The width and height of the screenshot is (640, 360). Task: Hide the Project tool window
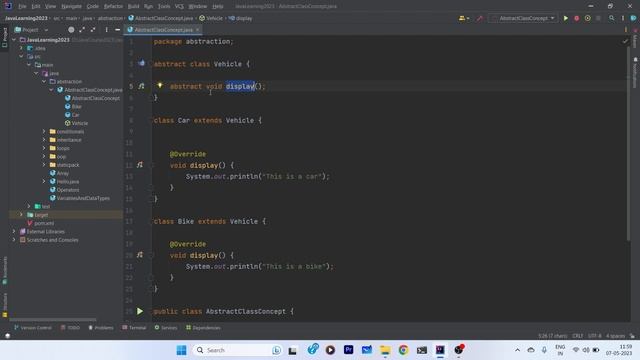[x=118, y=30]
